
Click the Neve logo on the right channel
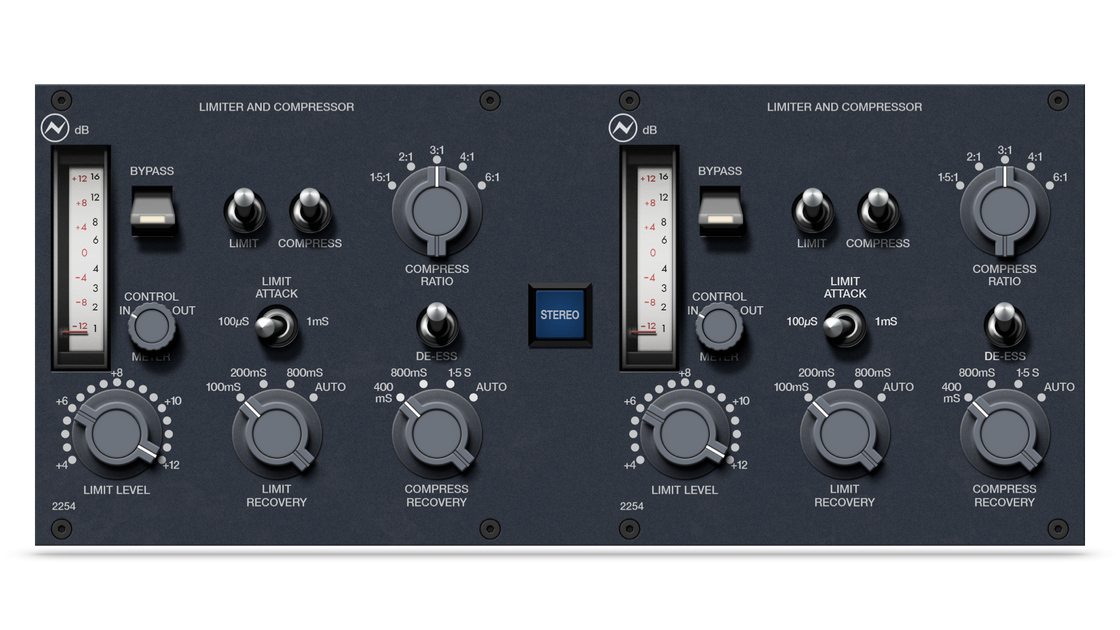pos(625,129)
